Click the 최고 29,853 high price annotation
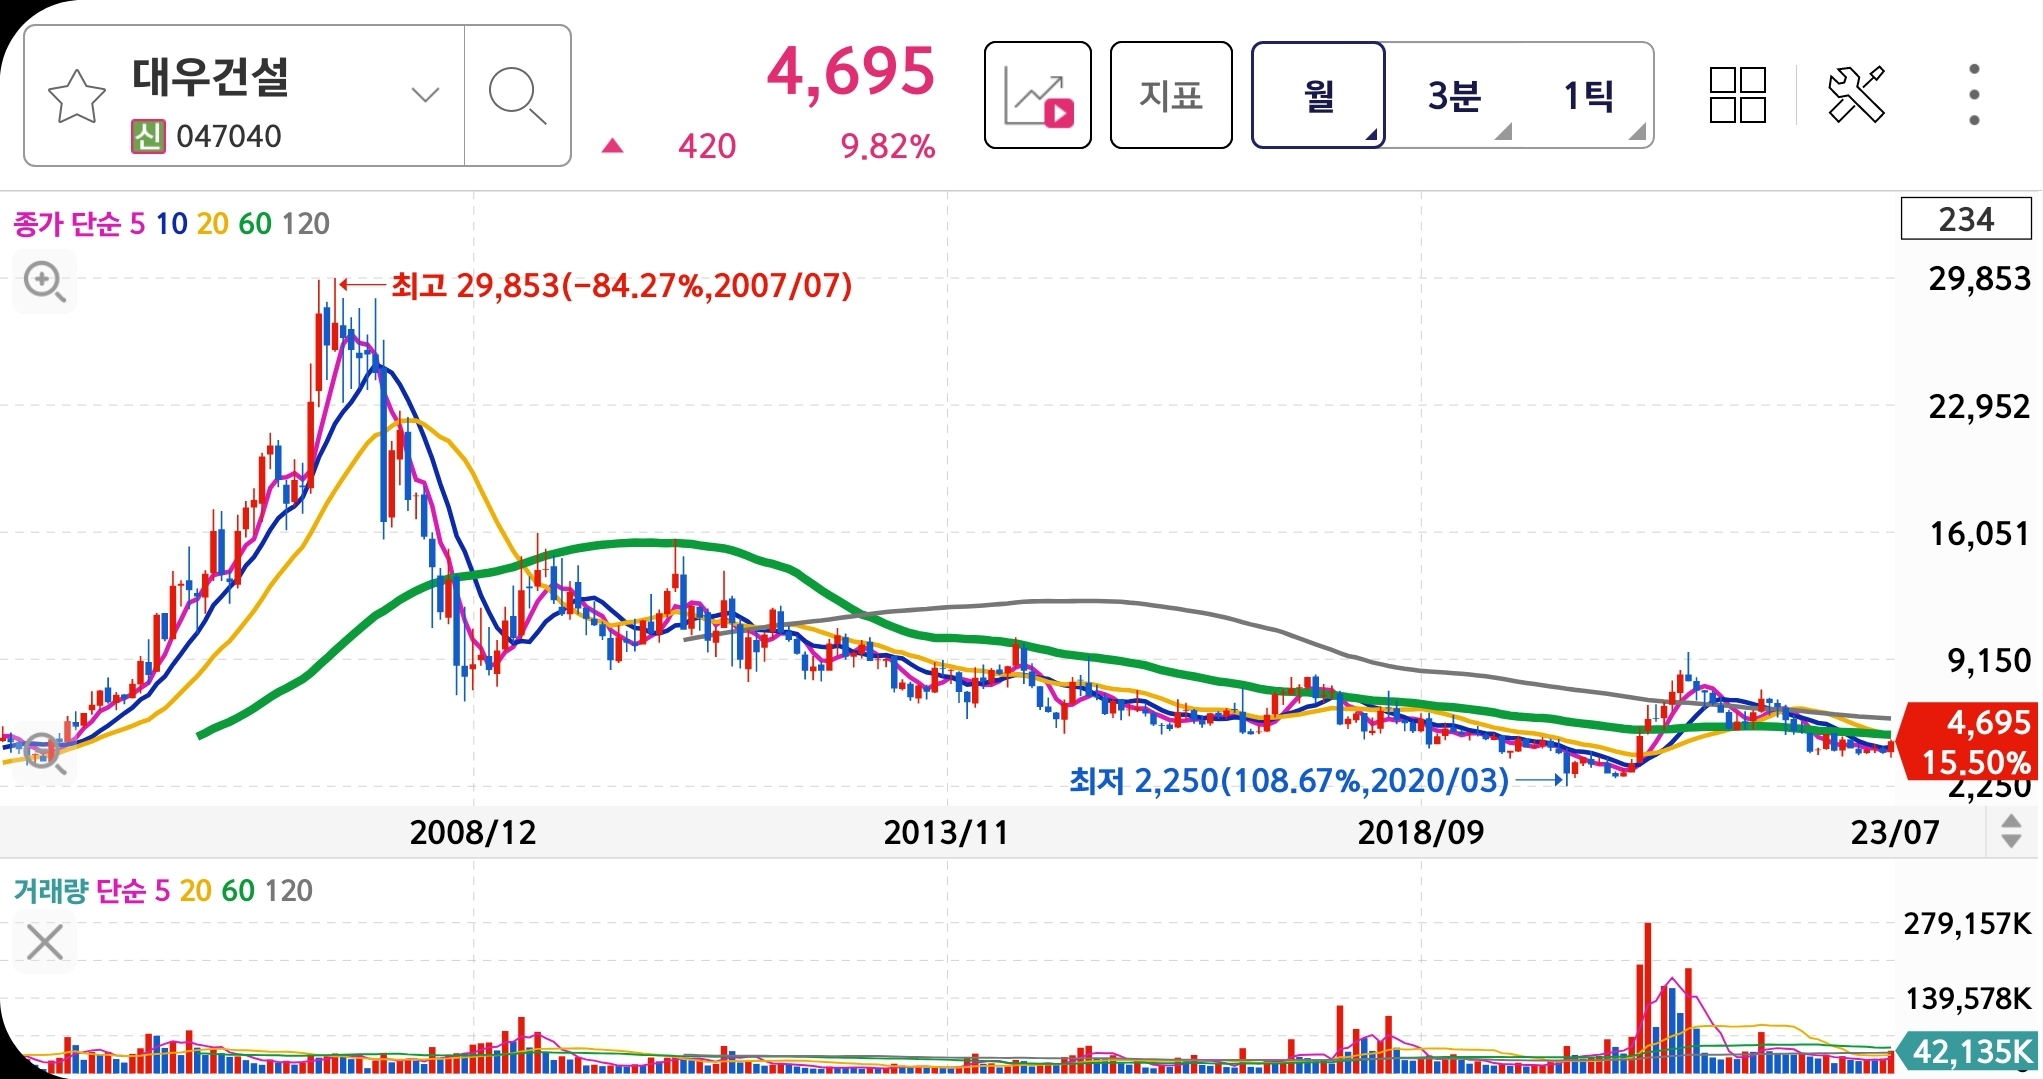 (x=621, y=286)
